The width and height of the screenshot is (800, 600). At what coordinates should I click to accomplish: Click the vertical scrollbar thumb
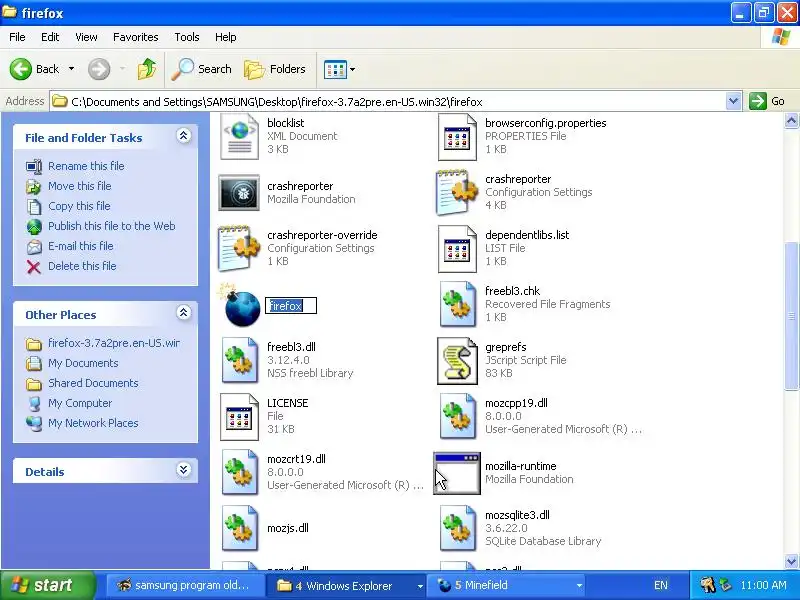(x=791, y=316)
